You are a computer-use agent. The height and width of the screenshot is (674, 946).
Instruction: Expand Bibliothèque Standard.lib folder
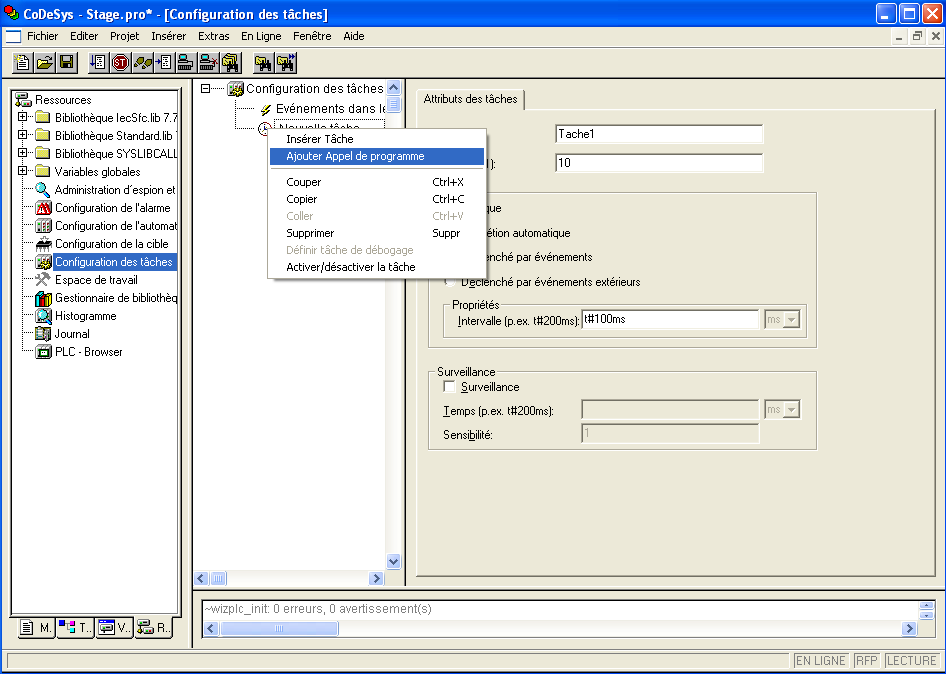tap(22, 135)
